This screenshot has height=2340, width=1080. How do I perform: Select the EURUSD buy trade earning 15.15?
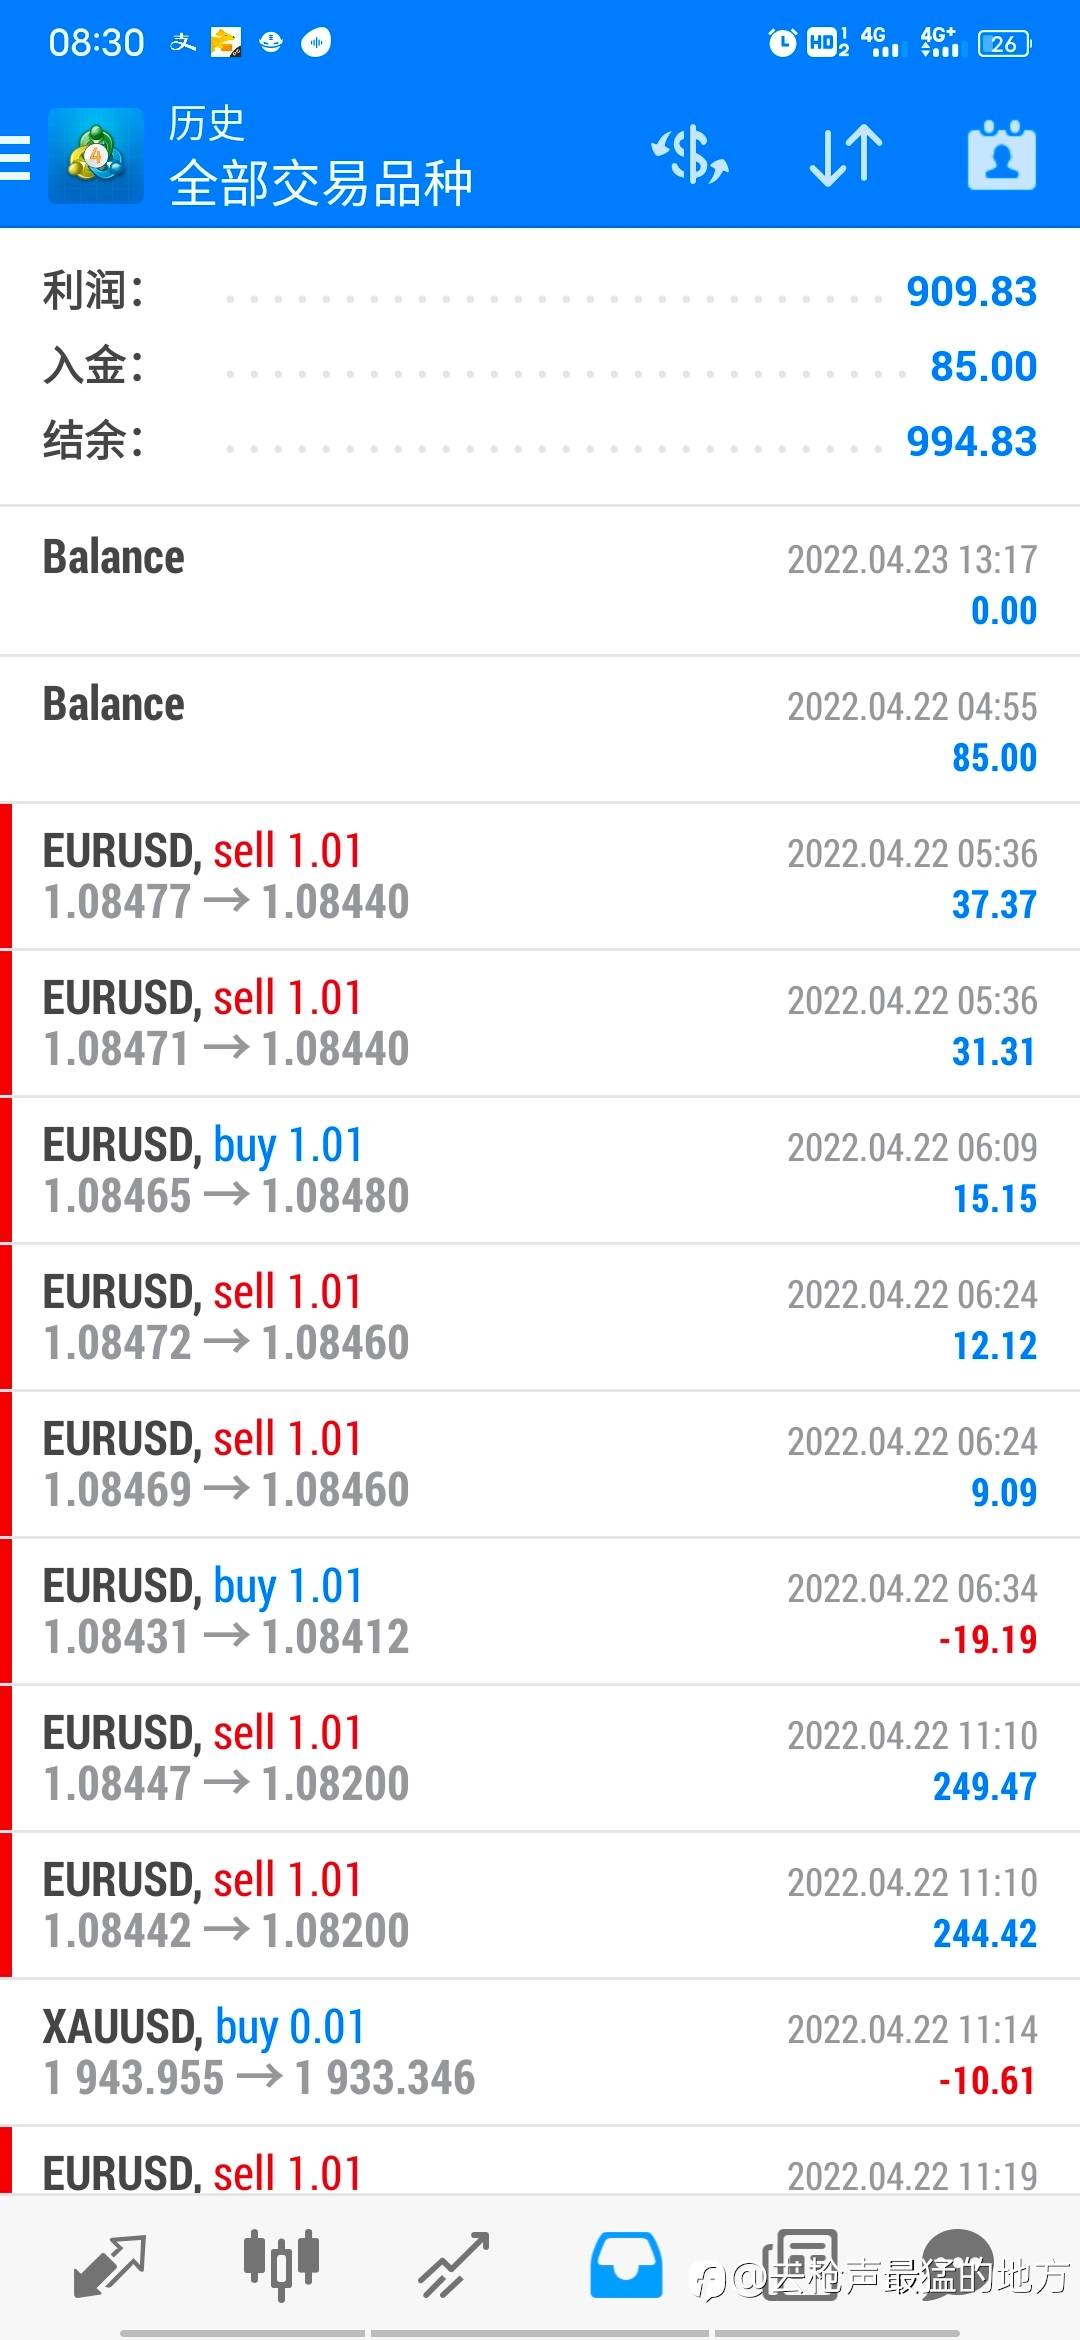(x=540, y=1170)
